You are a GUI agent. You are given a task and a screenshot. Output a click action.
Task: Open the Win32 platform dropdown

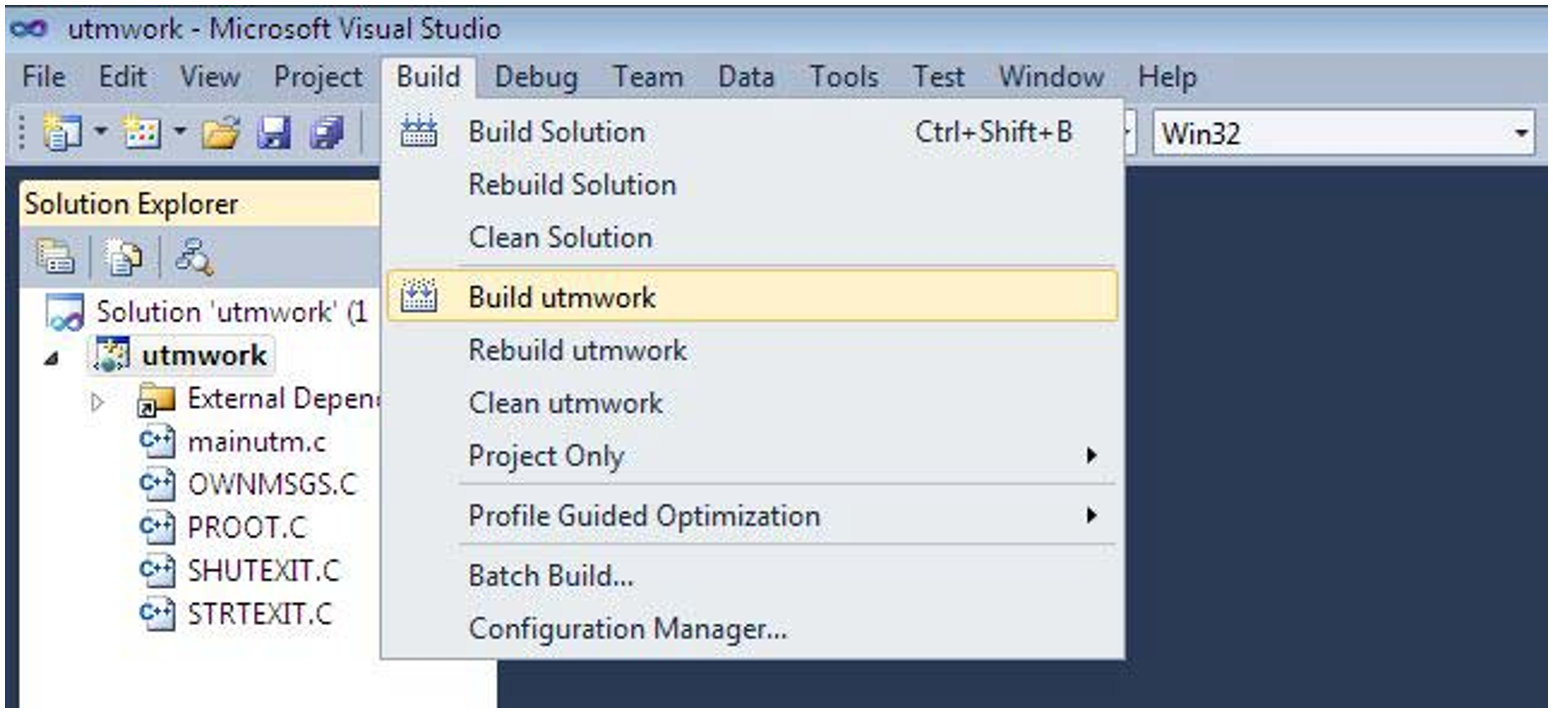click(1522, 133)
